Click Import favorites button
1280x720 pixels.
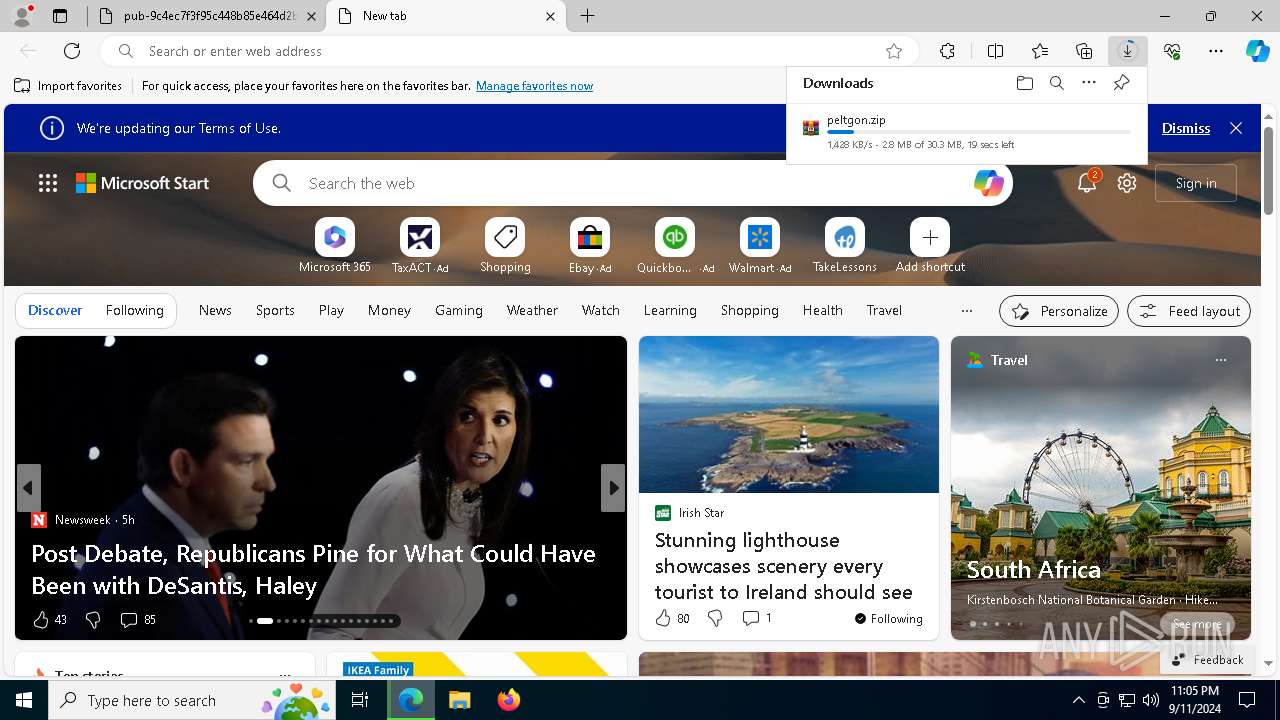pos(68,86)
